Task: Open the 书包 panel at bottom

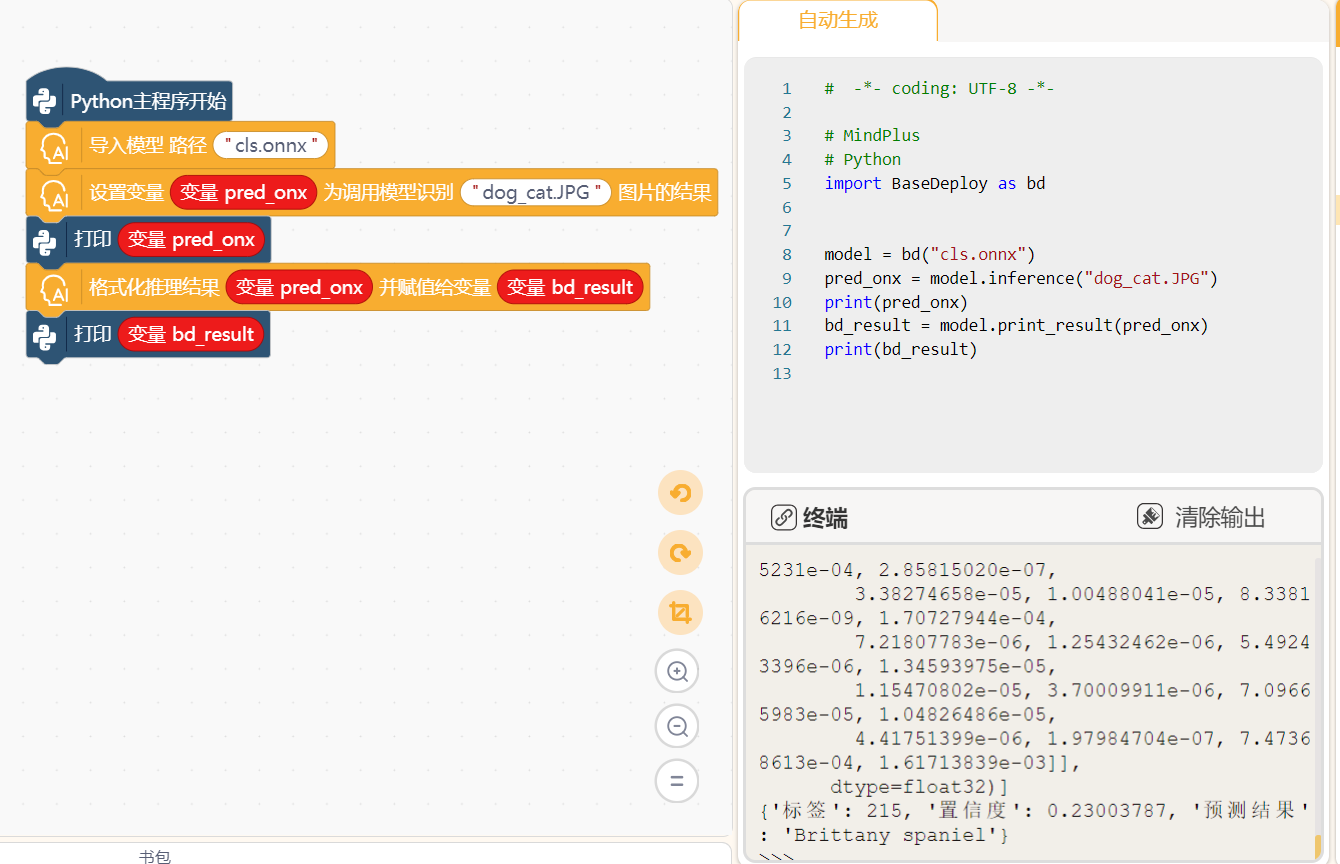Action: point(154,857)
